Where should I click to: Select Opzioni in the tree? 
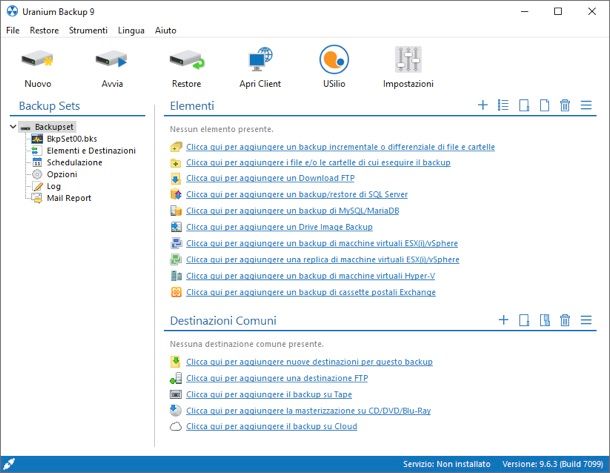tap(62, 174)
